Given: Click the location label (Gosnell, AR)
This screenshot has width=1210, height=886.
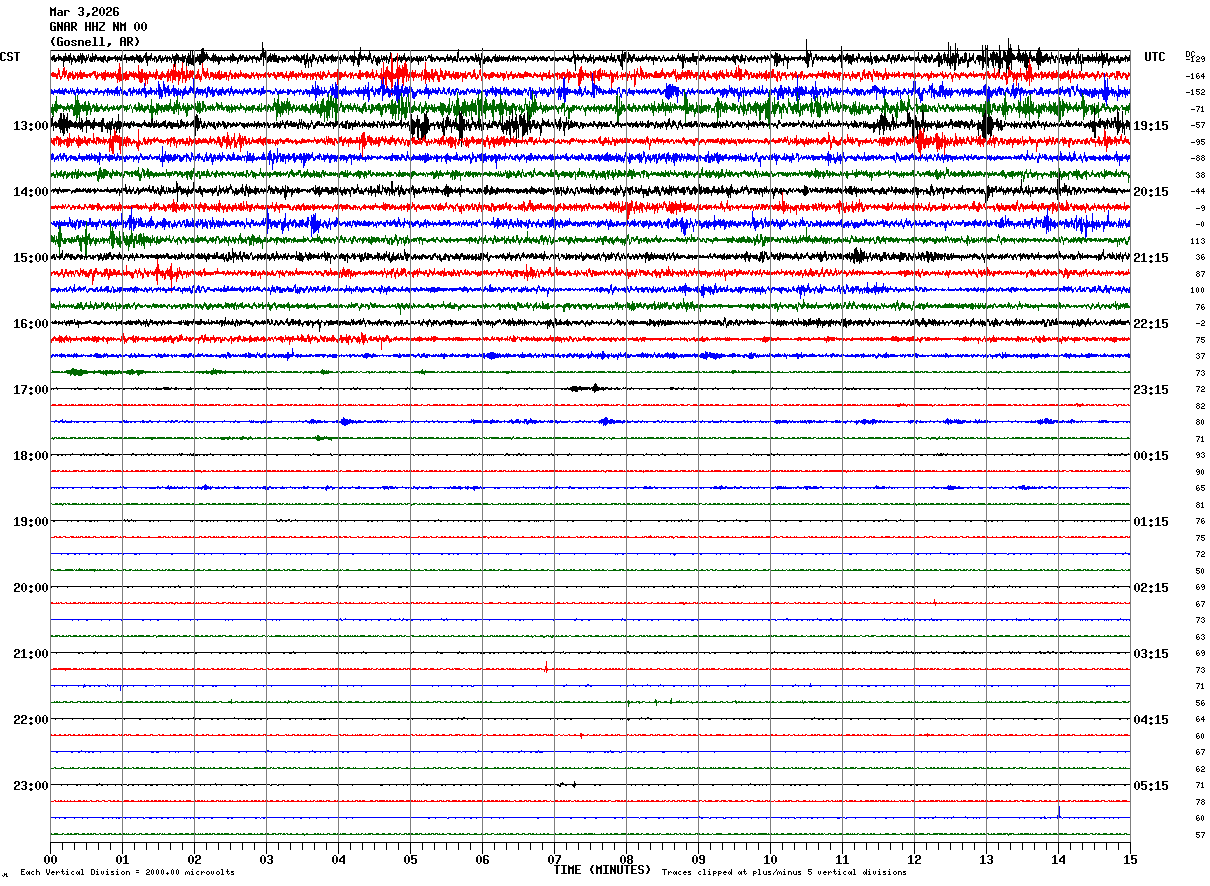Looking at the screenshot, I should [x=95, y=42].
